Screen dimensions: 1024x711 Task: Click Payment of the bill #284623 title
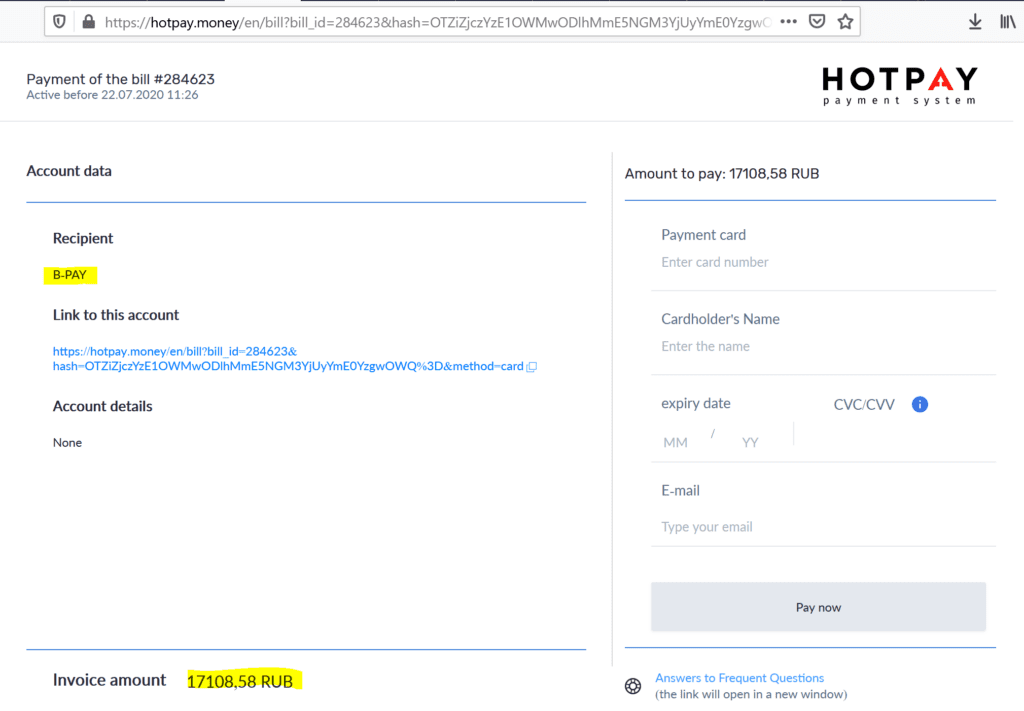click(x=120, y=79)
